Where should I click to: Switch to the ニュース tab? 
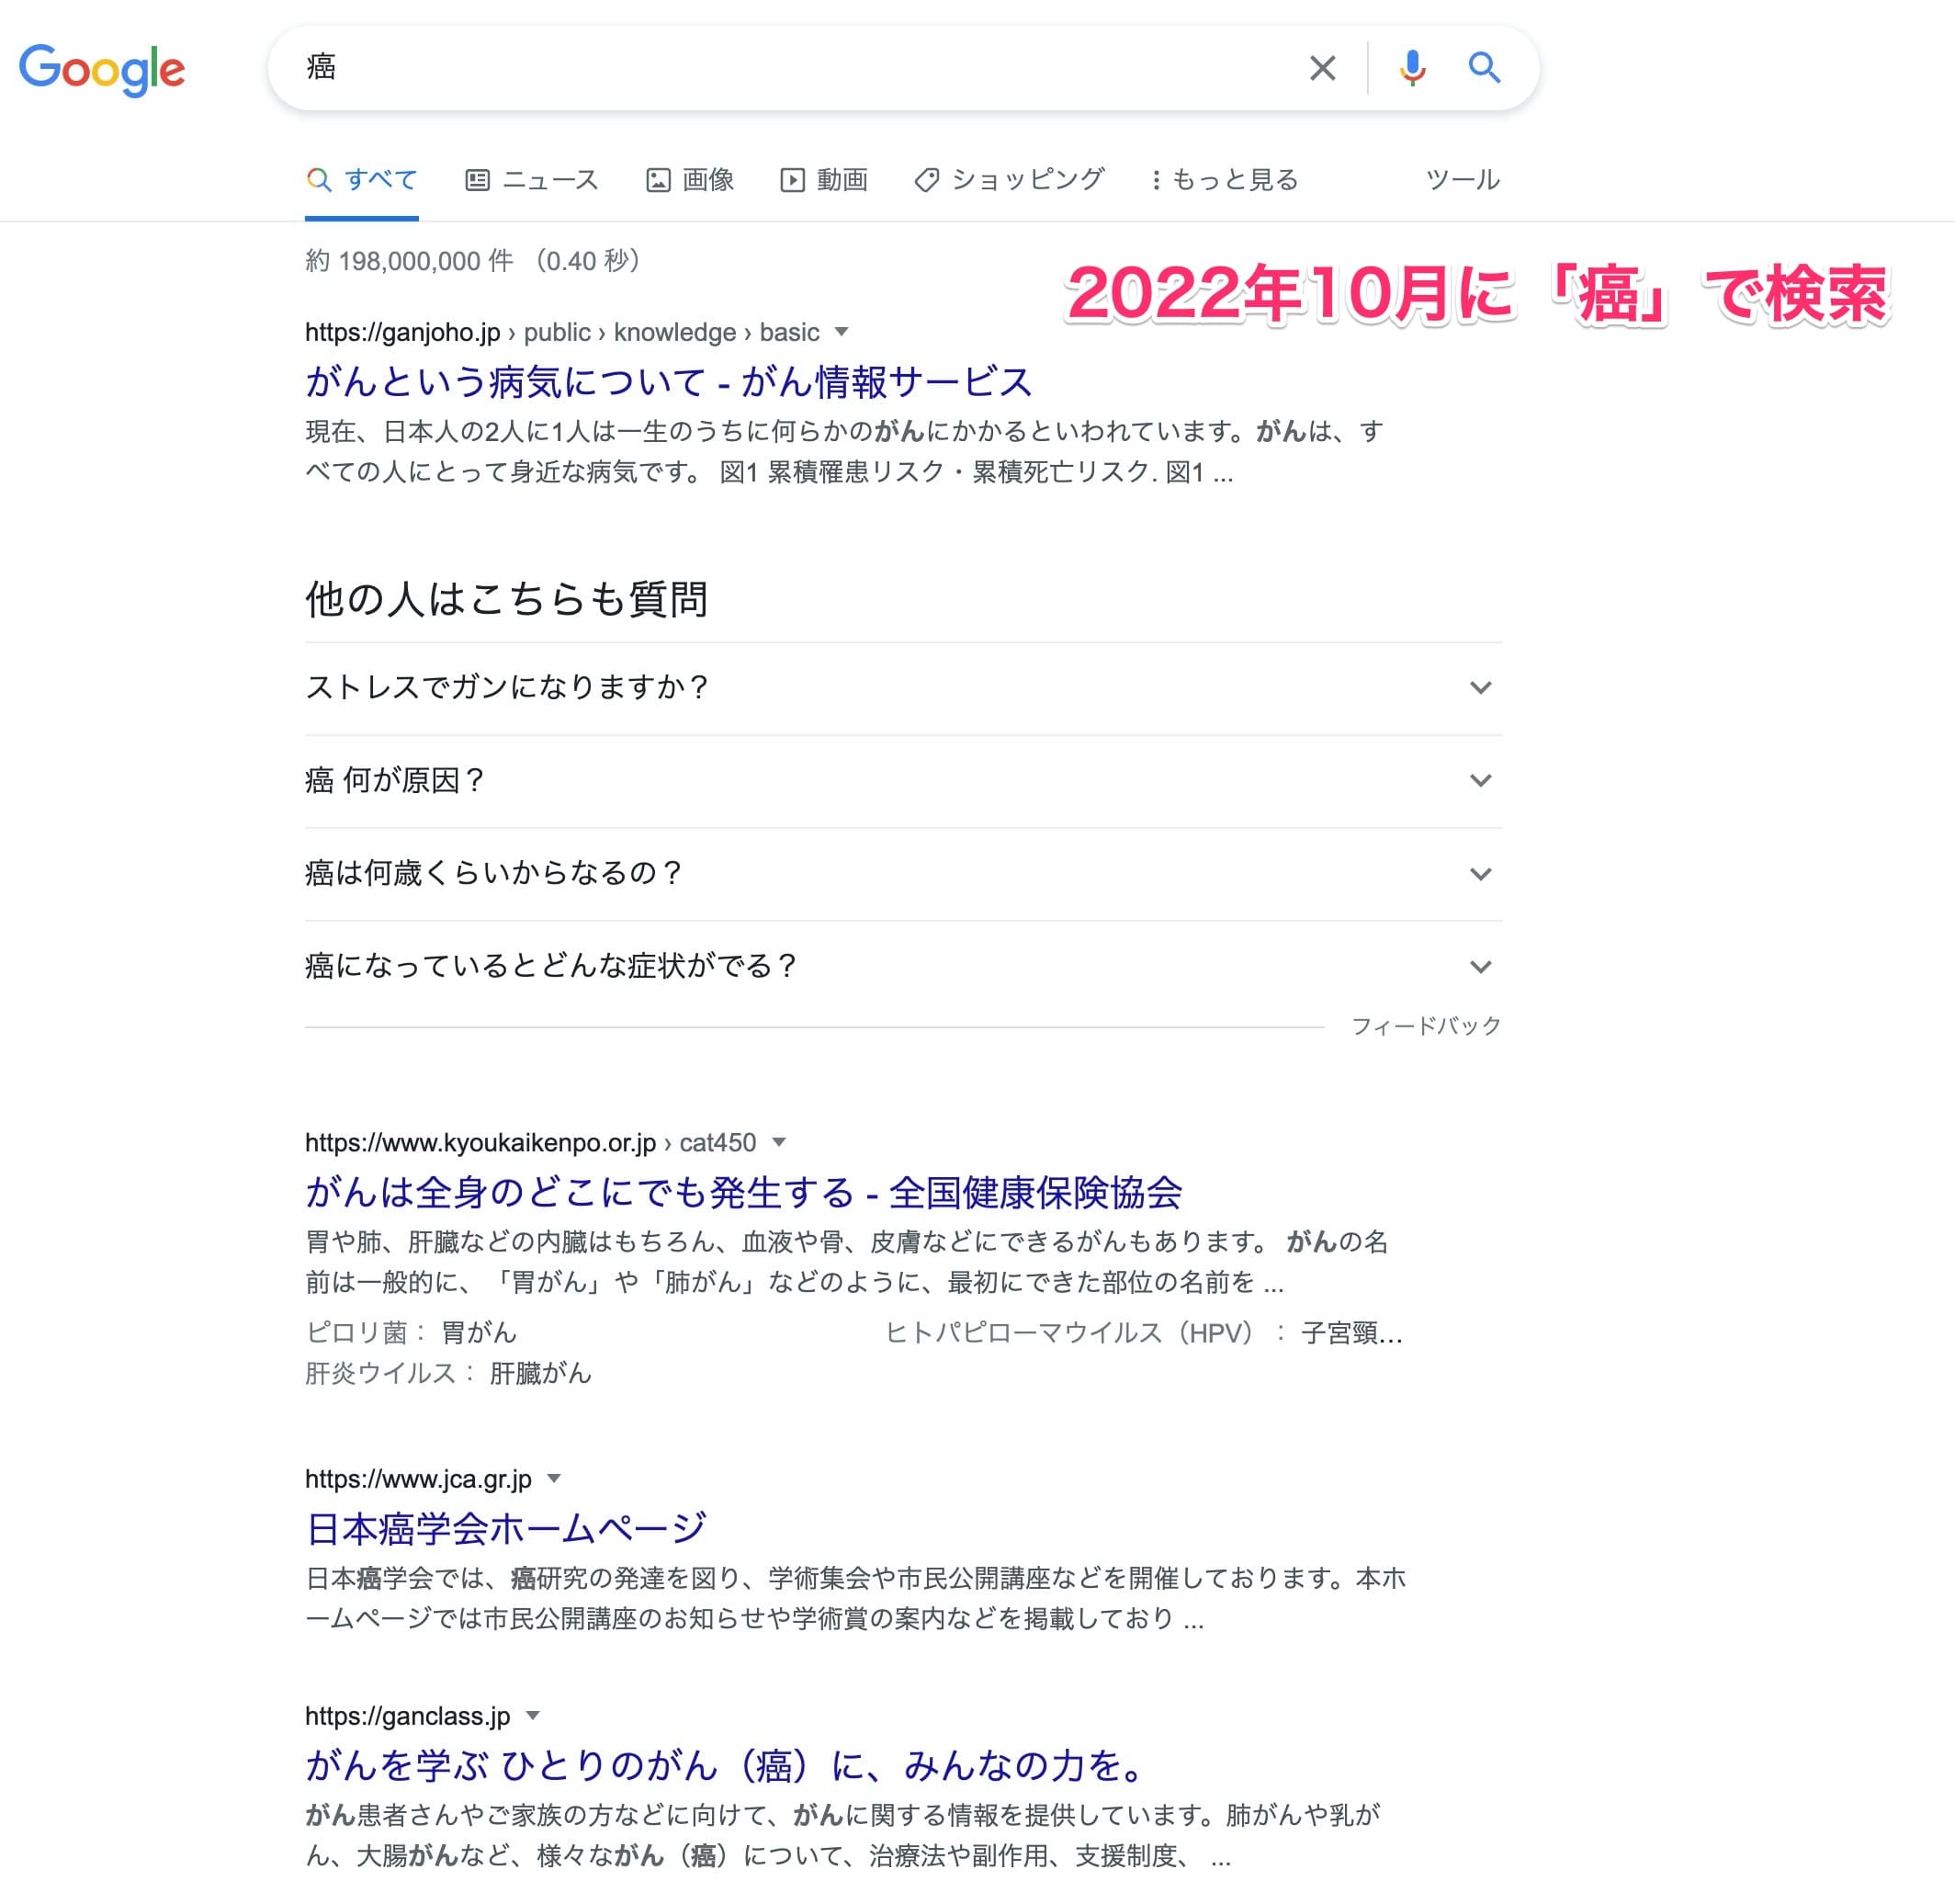pos(532,180)
